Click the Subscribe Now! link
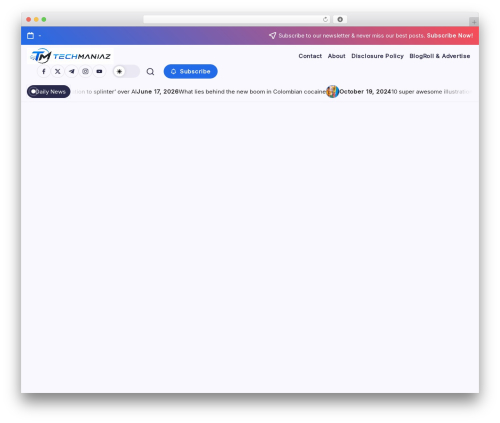500x423 pixels. (x=450, y=35)
